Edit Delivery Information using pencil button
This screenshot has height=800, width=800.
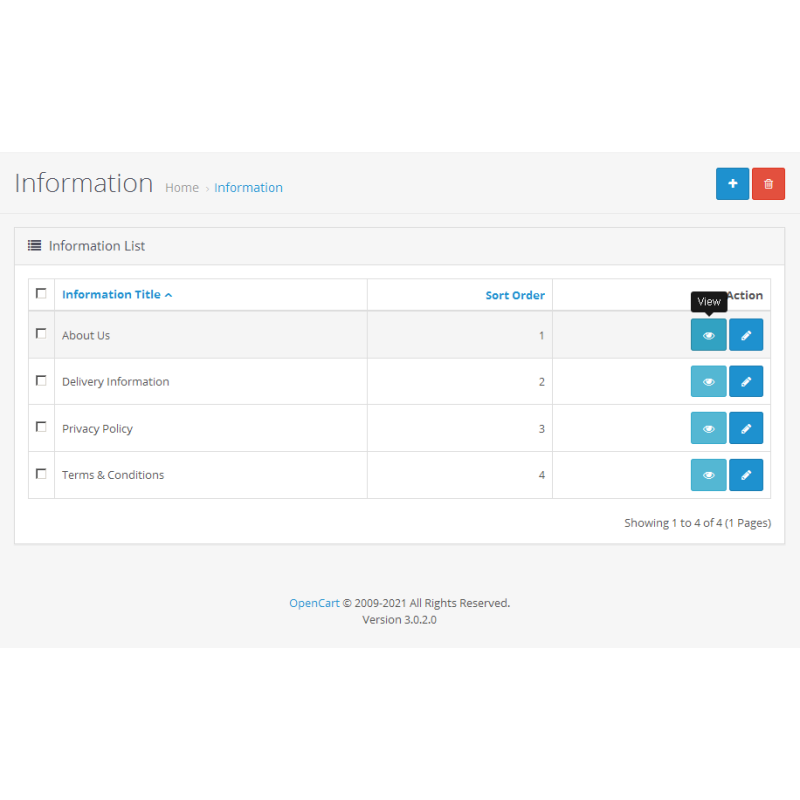coord(746,382)
